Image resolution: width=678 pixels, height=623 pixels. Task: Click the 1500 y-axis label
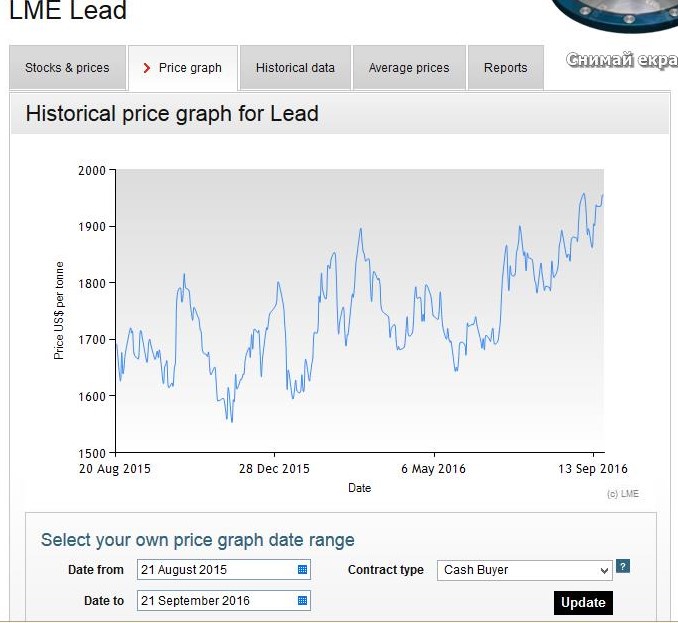coord(92,453)
